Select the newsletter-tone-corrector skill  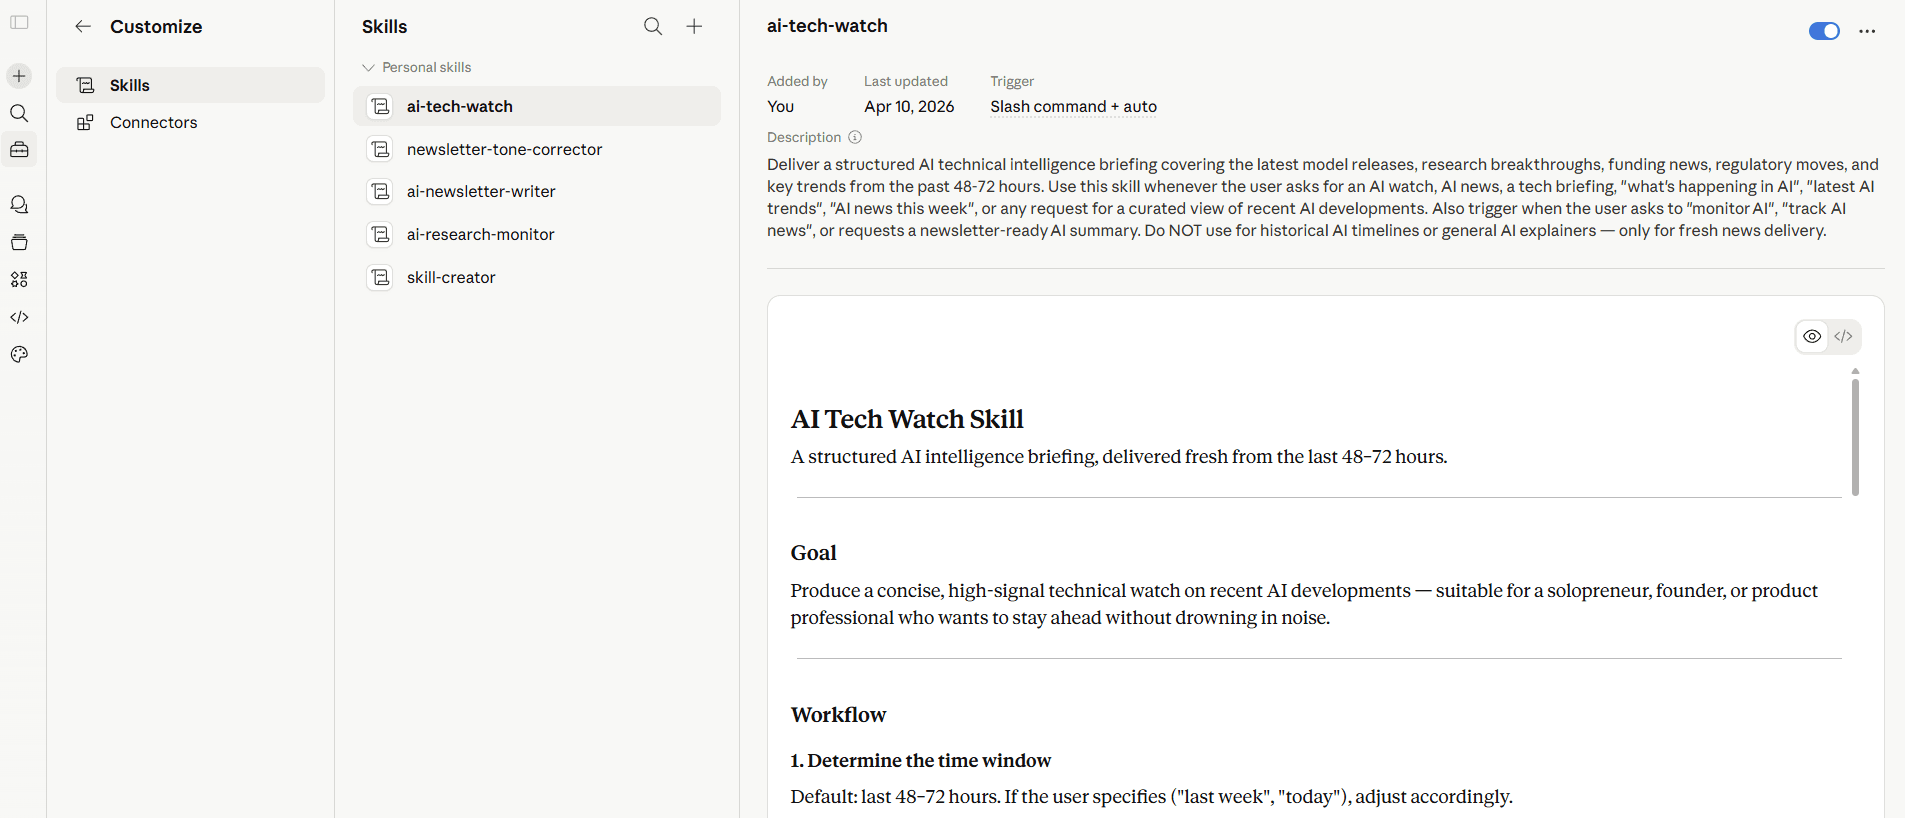point(504,149)
